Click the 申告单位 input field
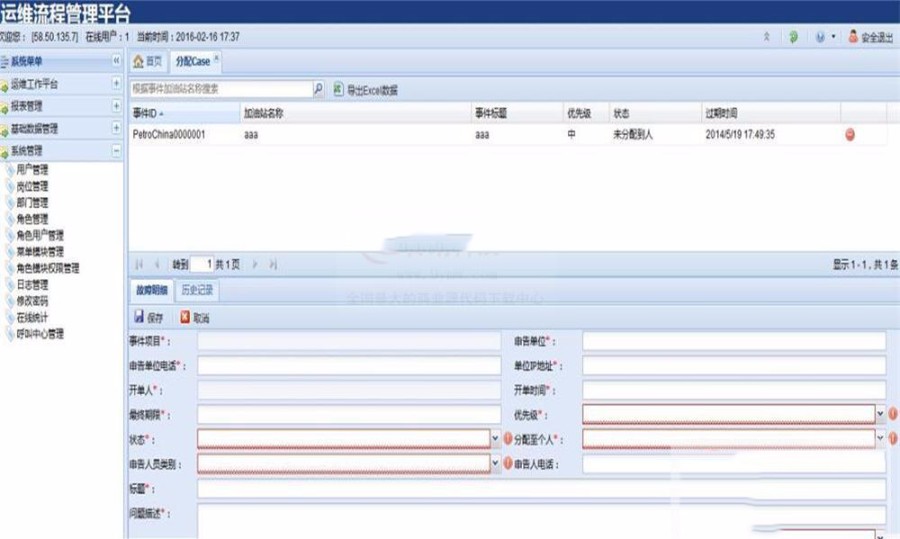 [x=734, y=341]
